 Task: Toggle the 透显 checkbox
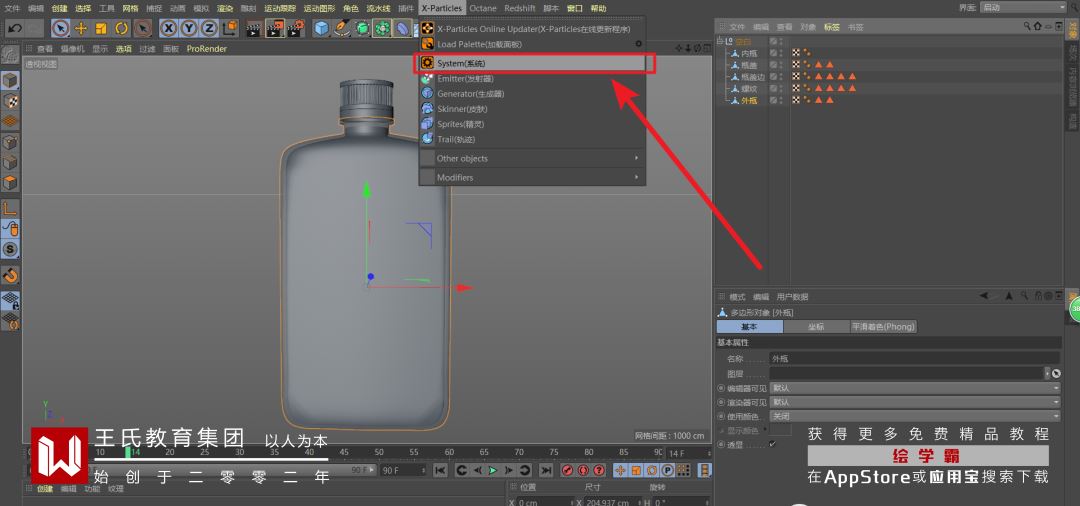(773, 444)
